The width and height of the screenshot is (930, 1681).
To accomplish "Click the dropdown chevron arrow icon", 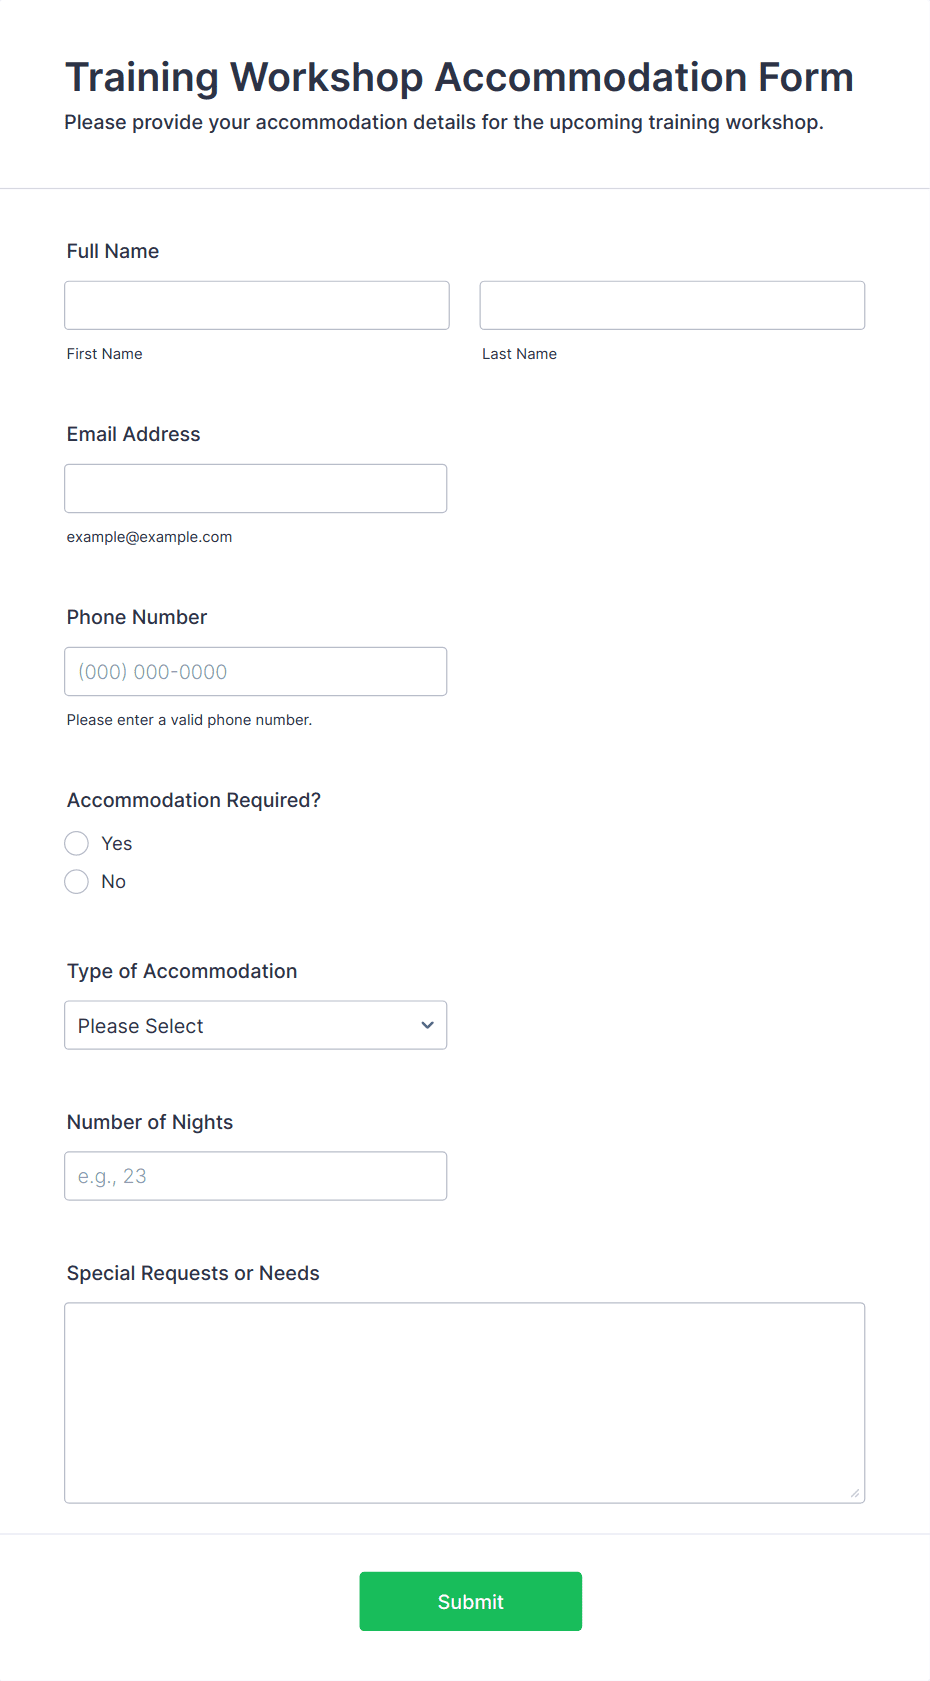I will (x=427, y=1025).
